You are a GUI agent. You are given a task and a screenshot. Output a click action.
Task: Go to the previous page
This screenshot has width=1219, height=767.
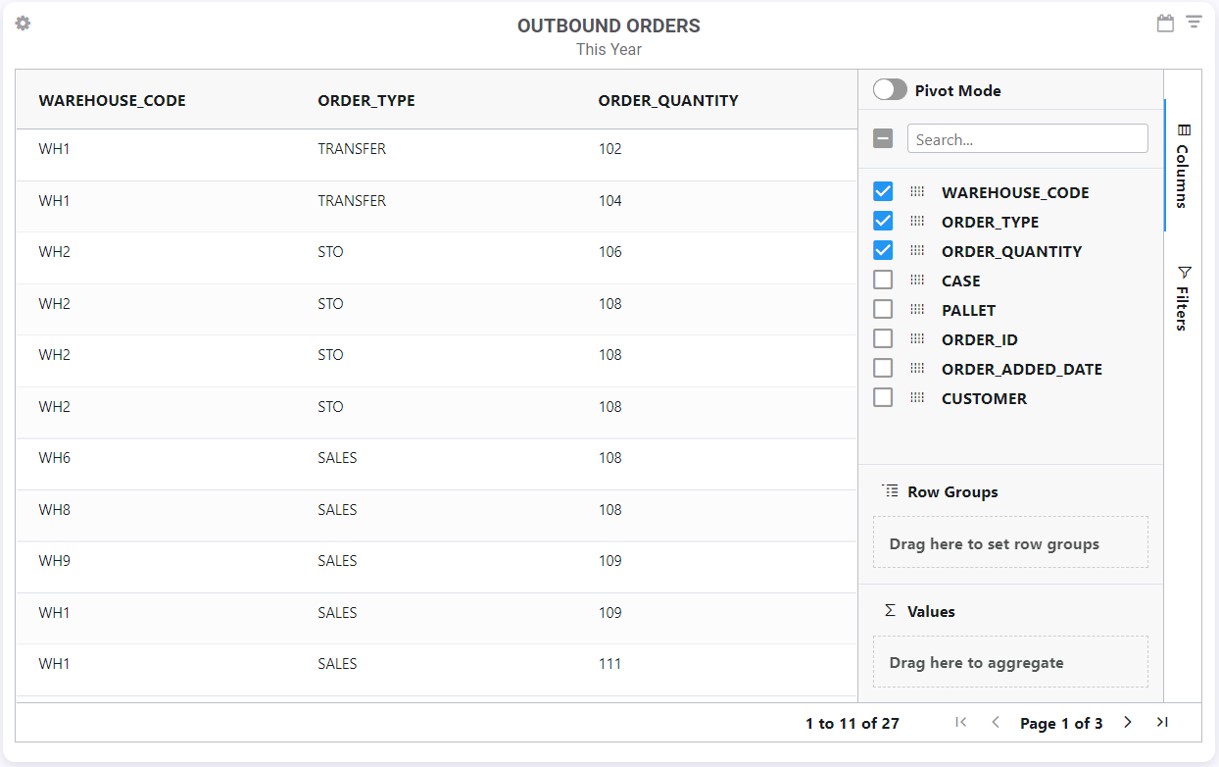point(995,722)
